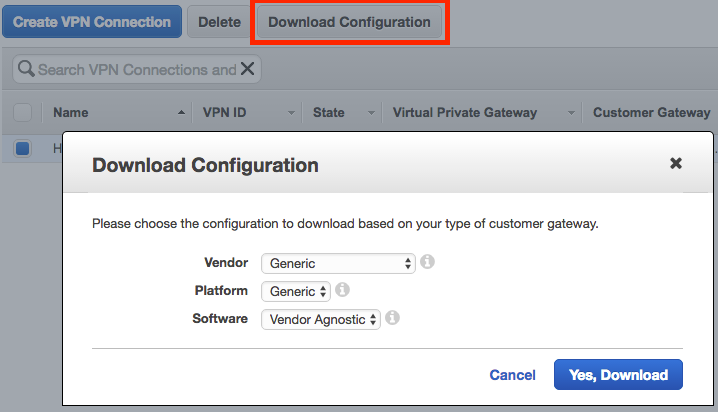Viewport: 718px width, 412px height.
Task: Toggle the select-all checkbox in table header
Action: click(x=22, y=113)
